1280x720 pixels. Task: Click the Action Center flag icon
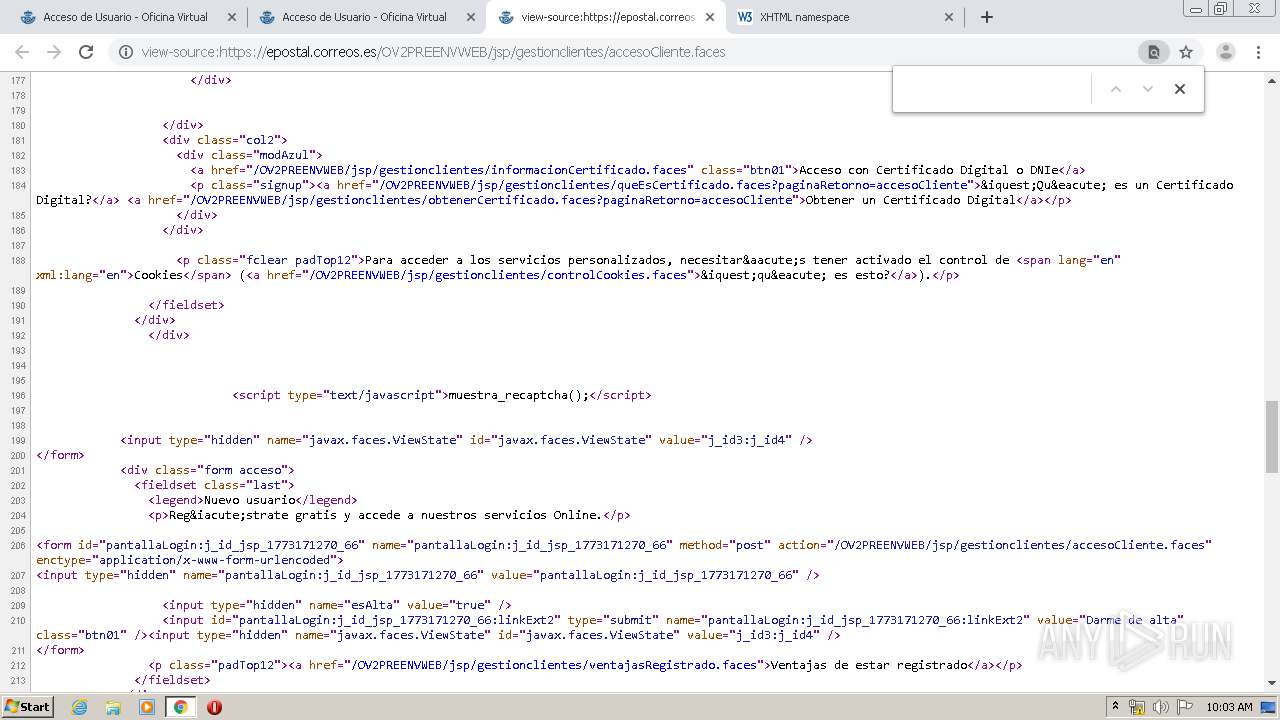point(1184,706)
